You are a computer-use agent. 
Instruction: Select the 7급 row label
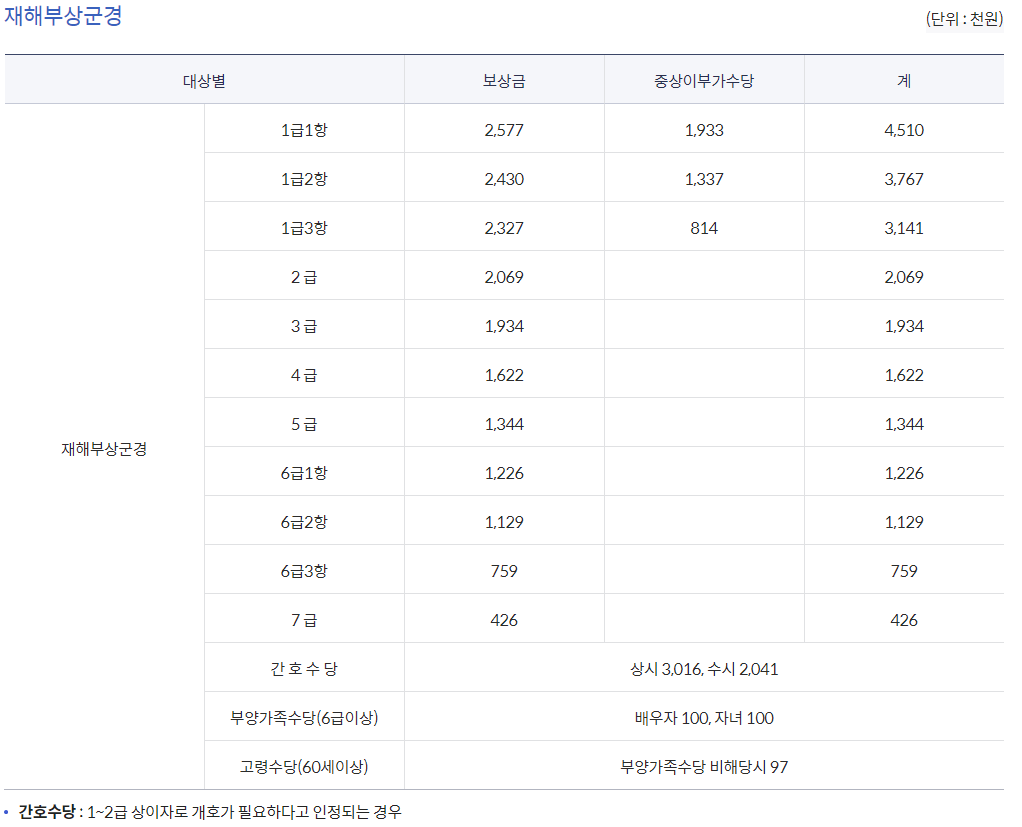tap(303, 619)
